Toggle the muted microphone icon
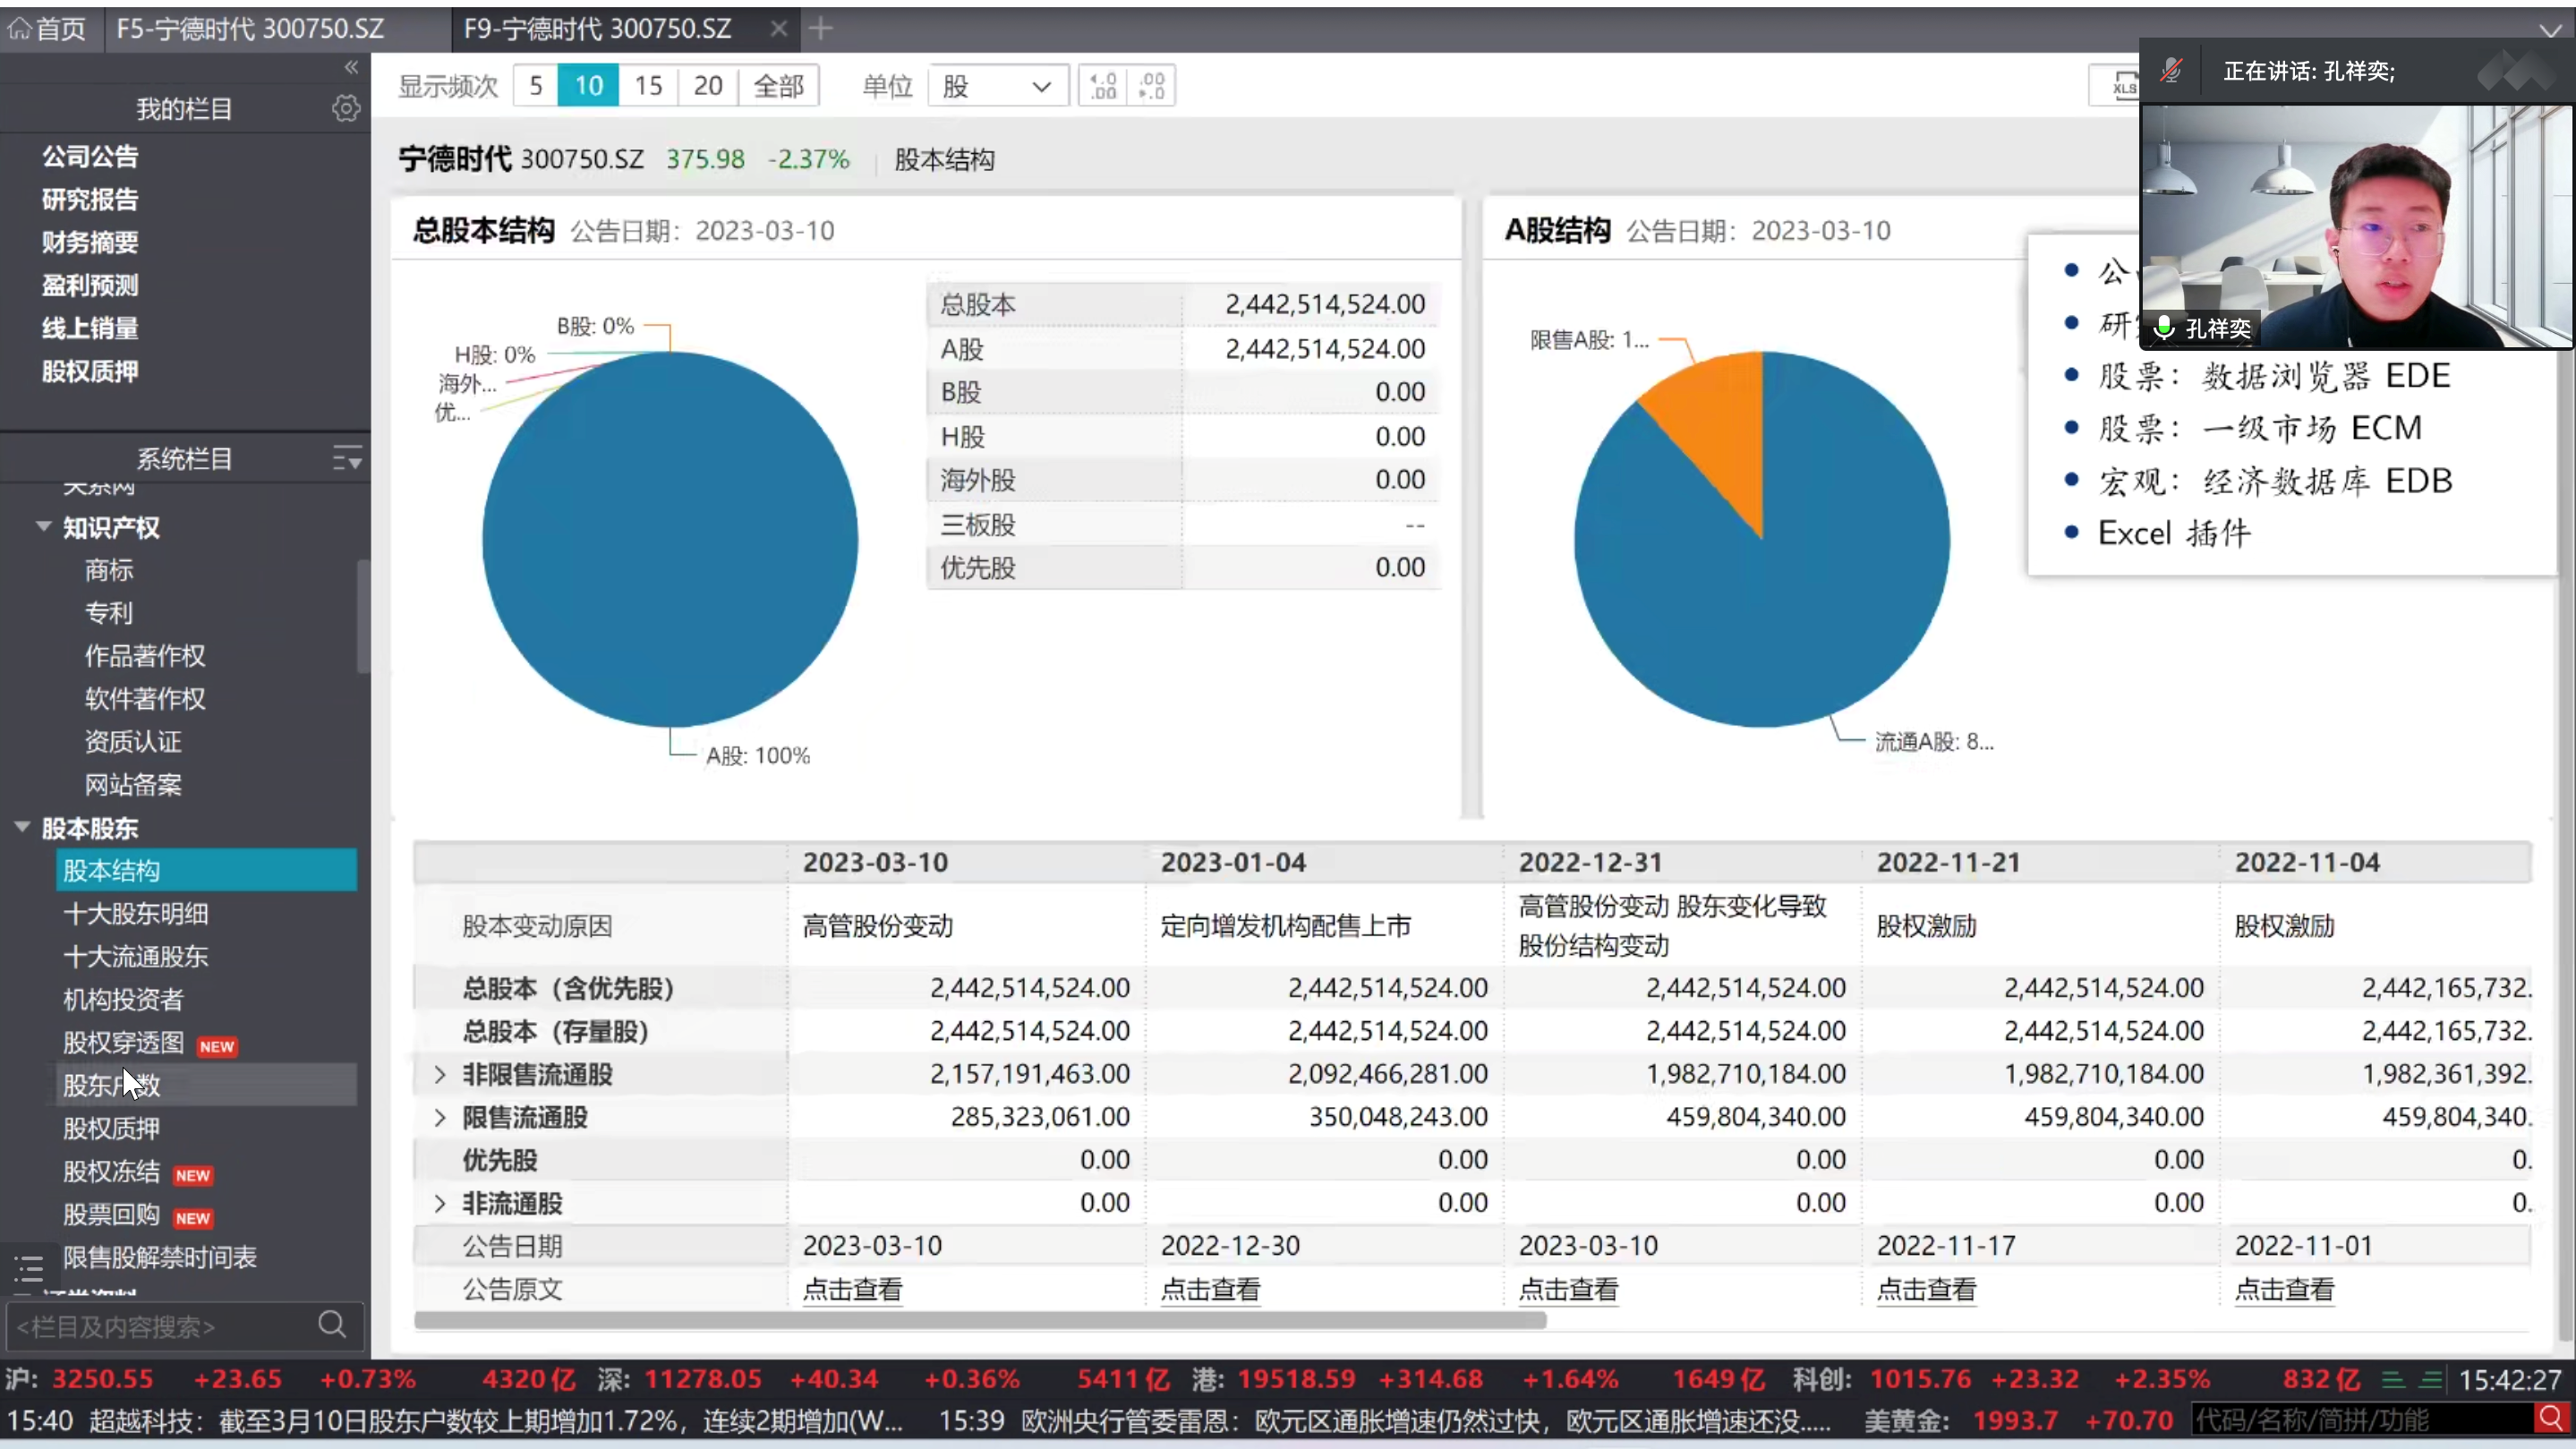The width and height of the screenshot is (2576, 1449). 2170,71
